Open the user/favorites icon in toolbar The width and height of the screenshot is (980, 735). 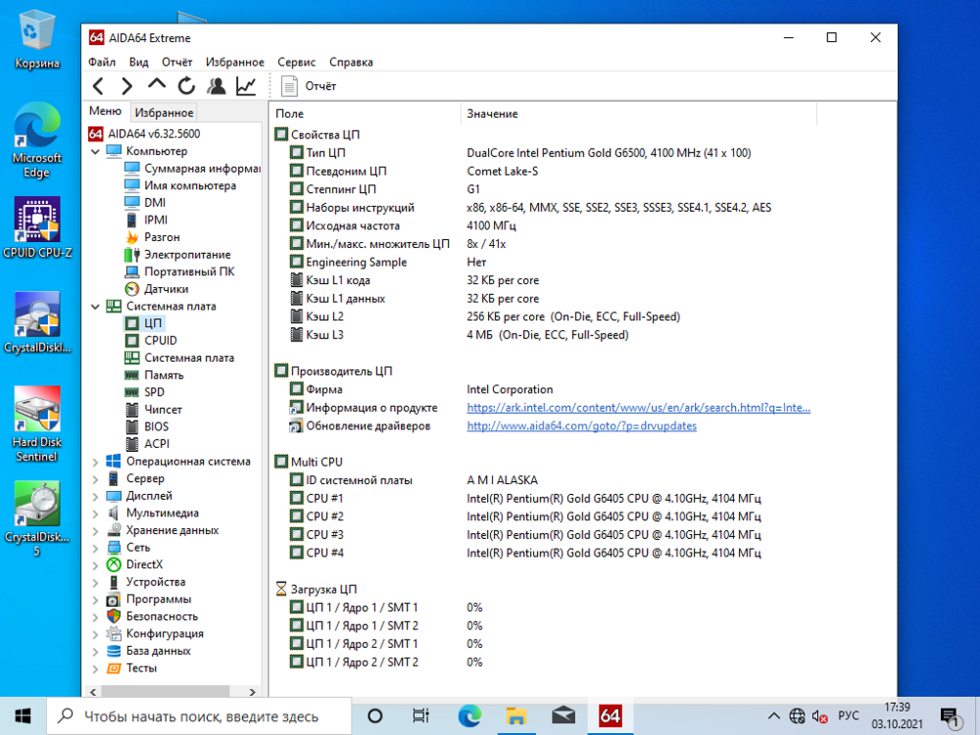[216, 87]
